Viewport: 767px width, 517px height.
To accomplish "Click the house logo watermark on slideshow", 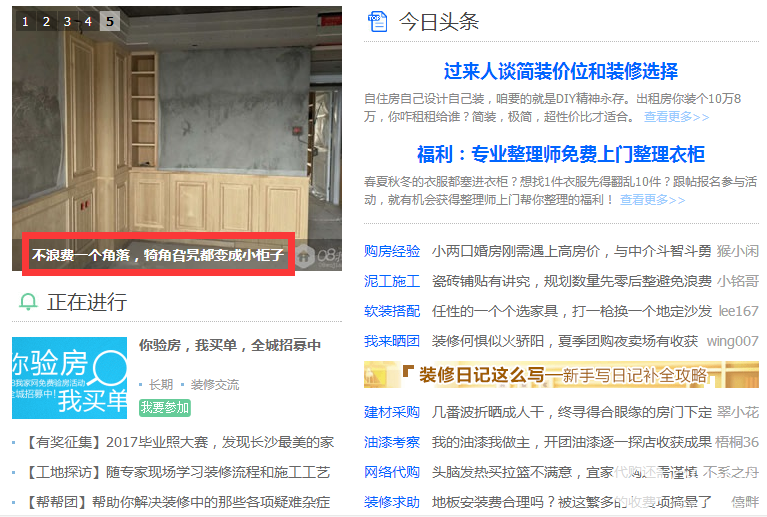I will 305,255.
